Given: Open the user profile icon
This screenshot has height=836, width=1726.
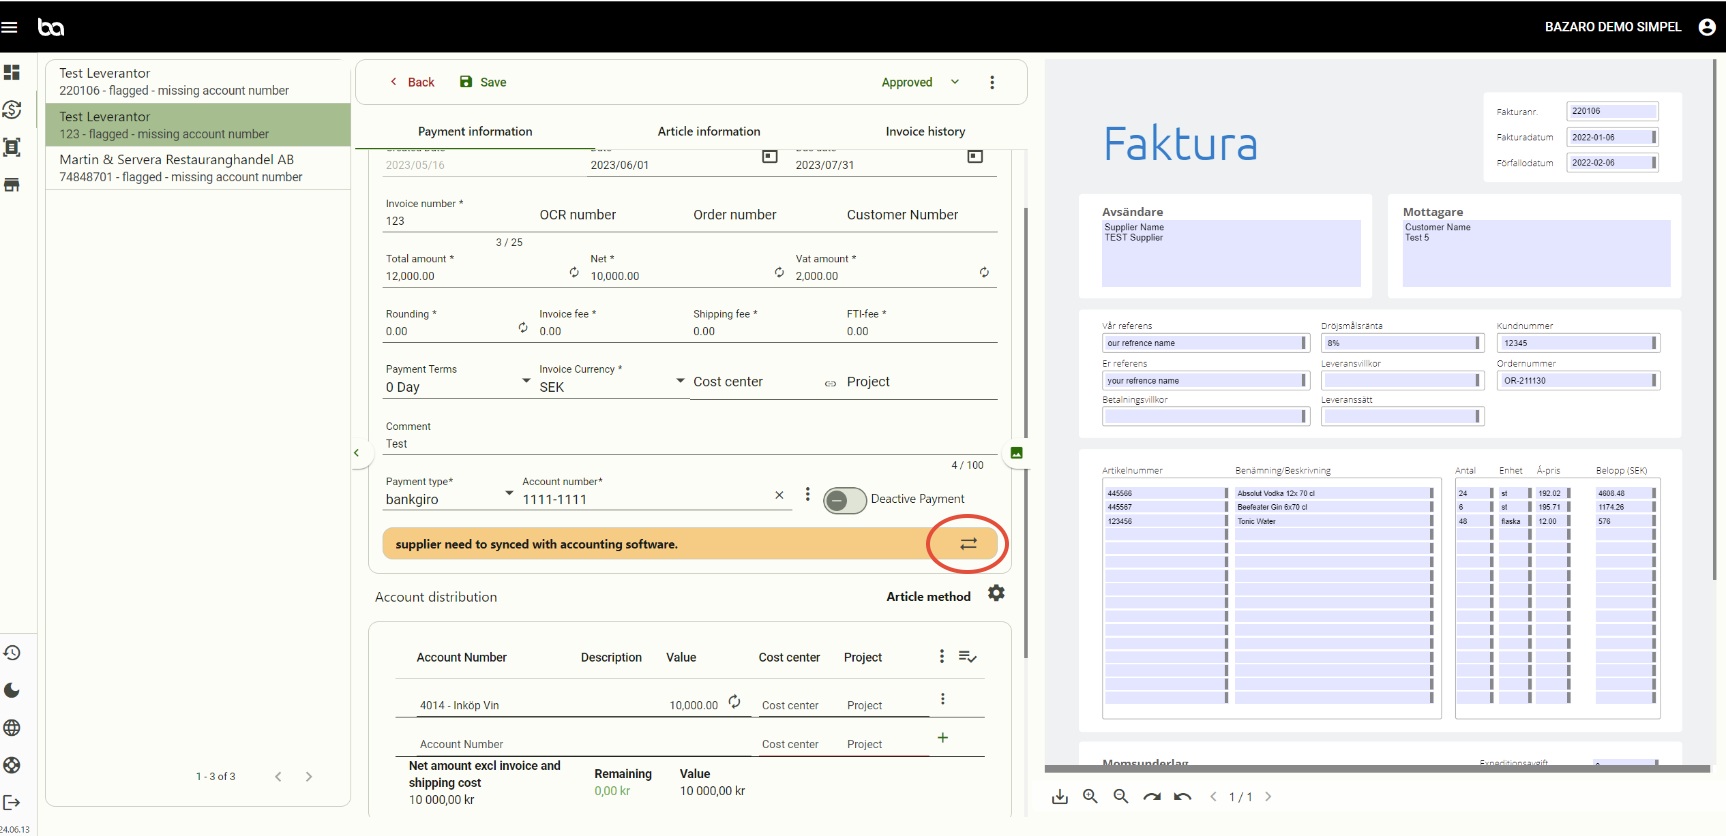Looking at the screenshot, I should pyautogui.click(x=1707, y=27).
